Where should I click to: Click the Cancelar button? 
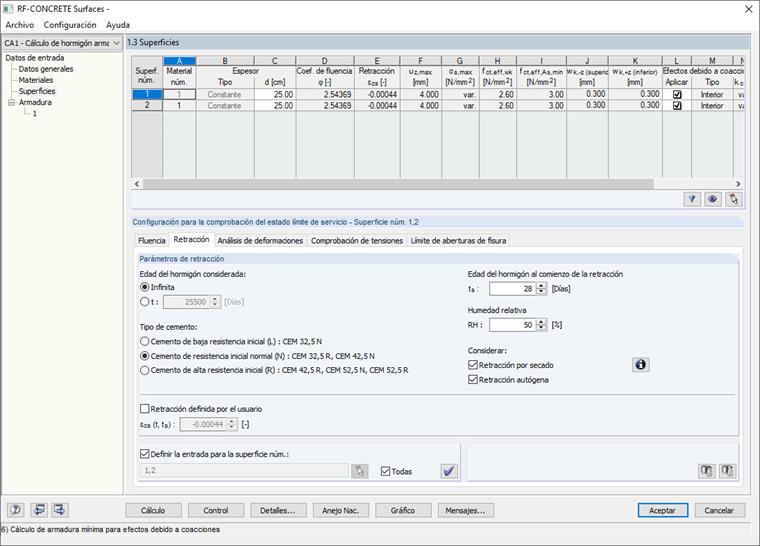click(719, 510)
